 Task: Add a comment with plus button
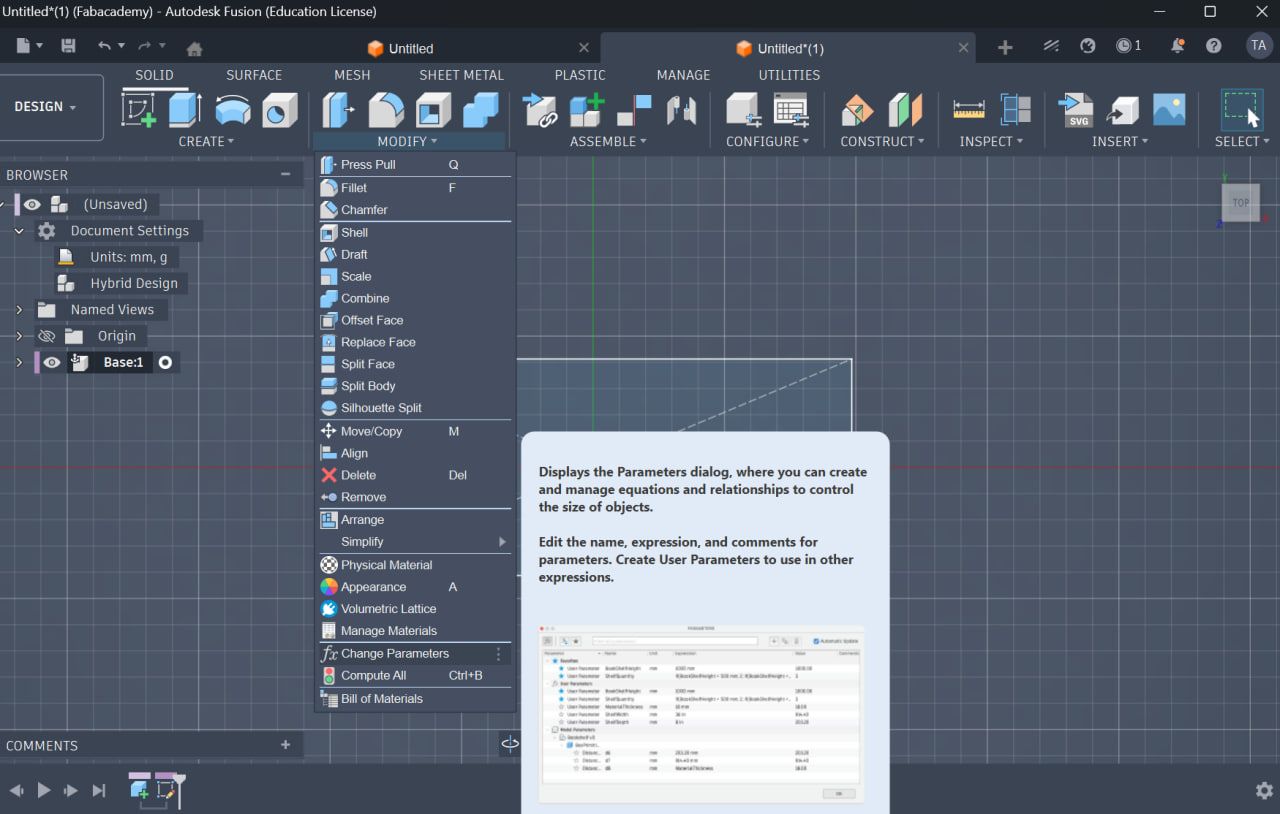click(x=285, y=745)
